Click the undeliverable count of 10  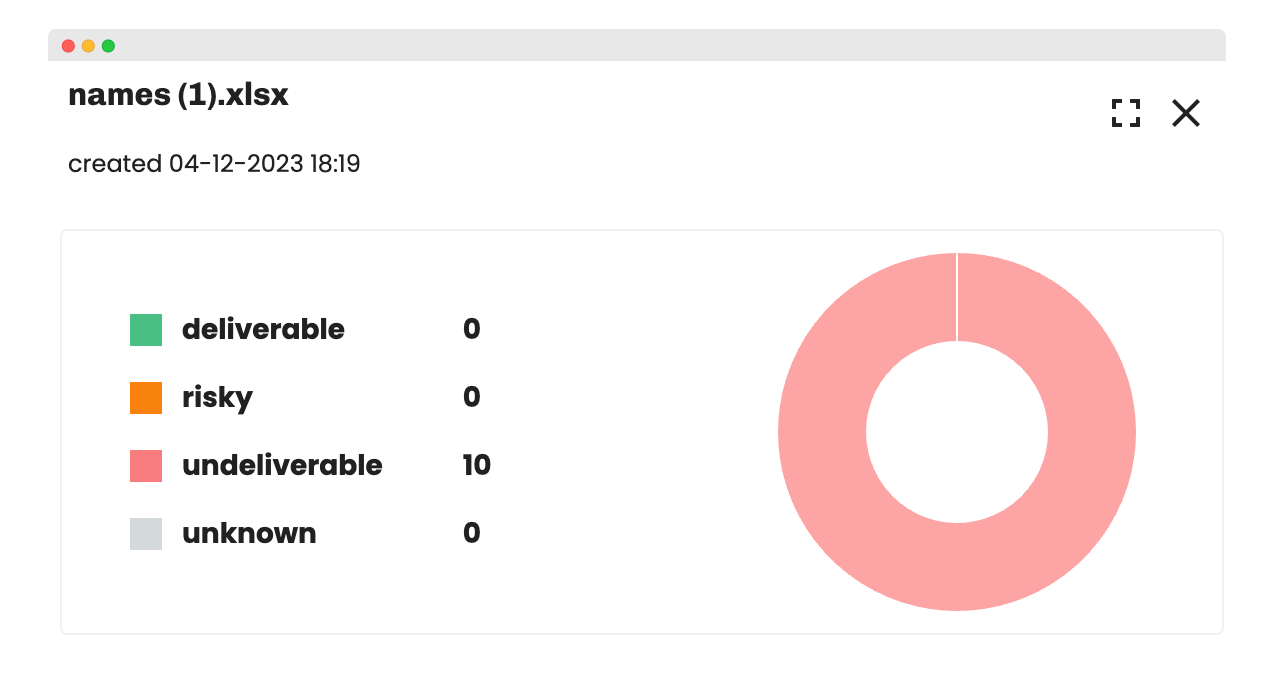click(477, 465)
